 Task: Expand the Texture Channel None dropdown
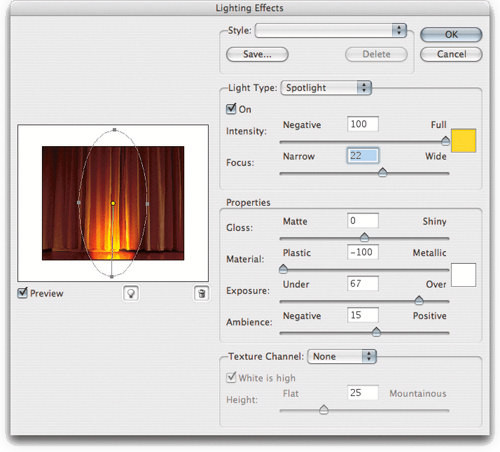point(342,356)
